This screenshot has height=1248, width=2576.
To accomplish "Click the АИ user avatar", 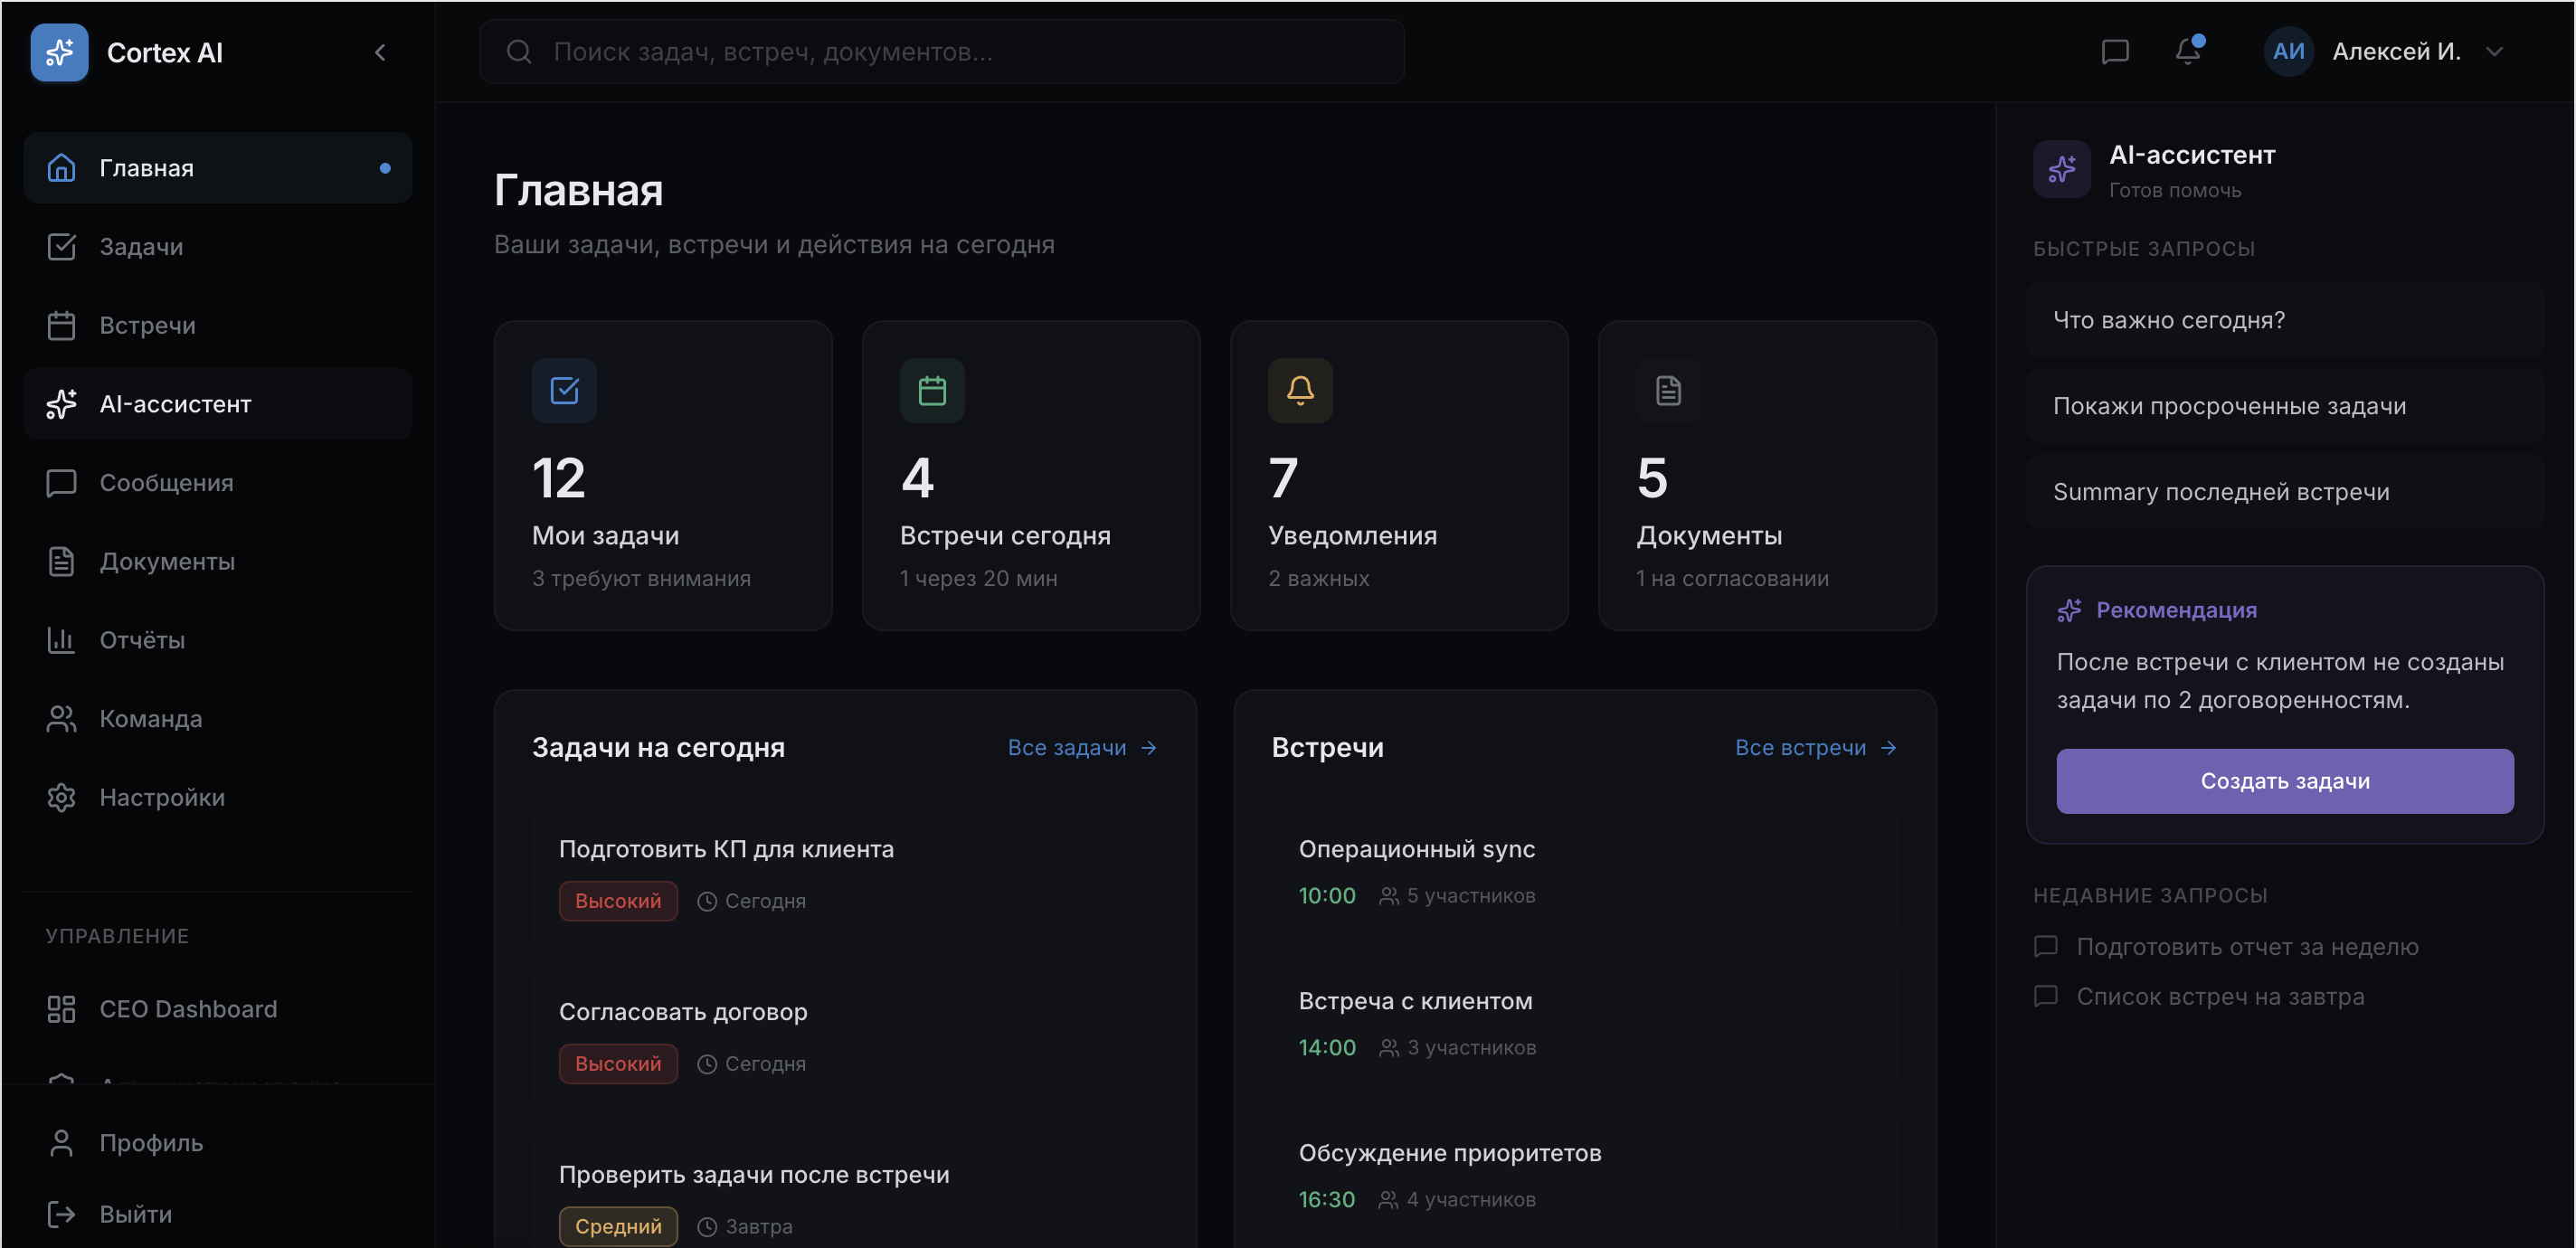I will [2288, 52].
